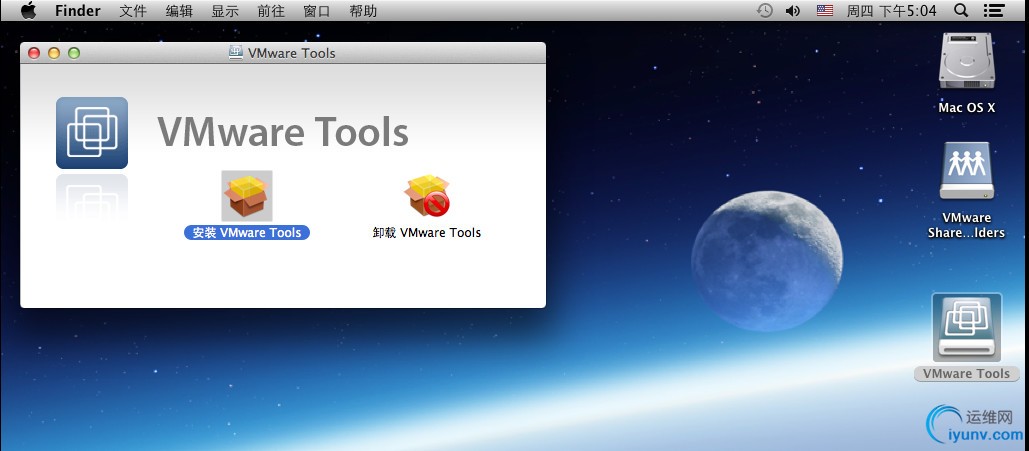
Task: Close the VMware Tools window
Action: [34, 53]
